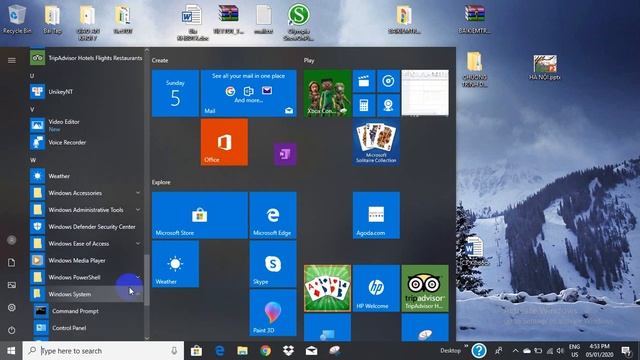
Task: Open Weather in the app list
Action: [x=86, y=176]
